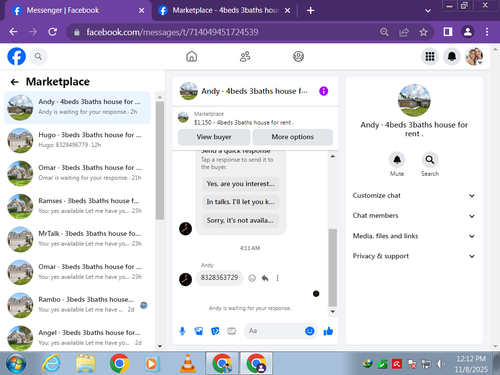Open the Andy - 4beds 3baths house conversation
This screenshot has height=375, width=500.
[77, 107]
